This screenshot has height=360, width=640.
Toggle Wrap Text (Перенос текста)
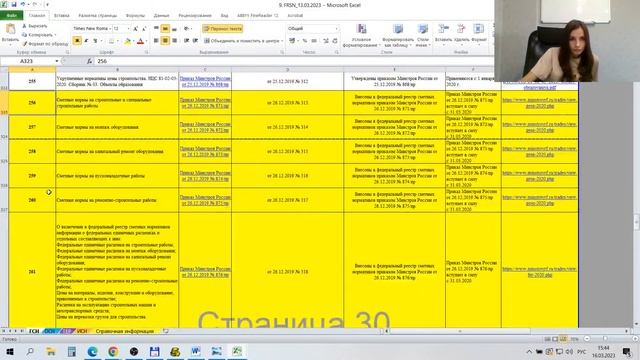223,29
